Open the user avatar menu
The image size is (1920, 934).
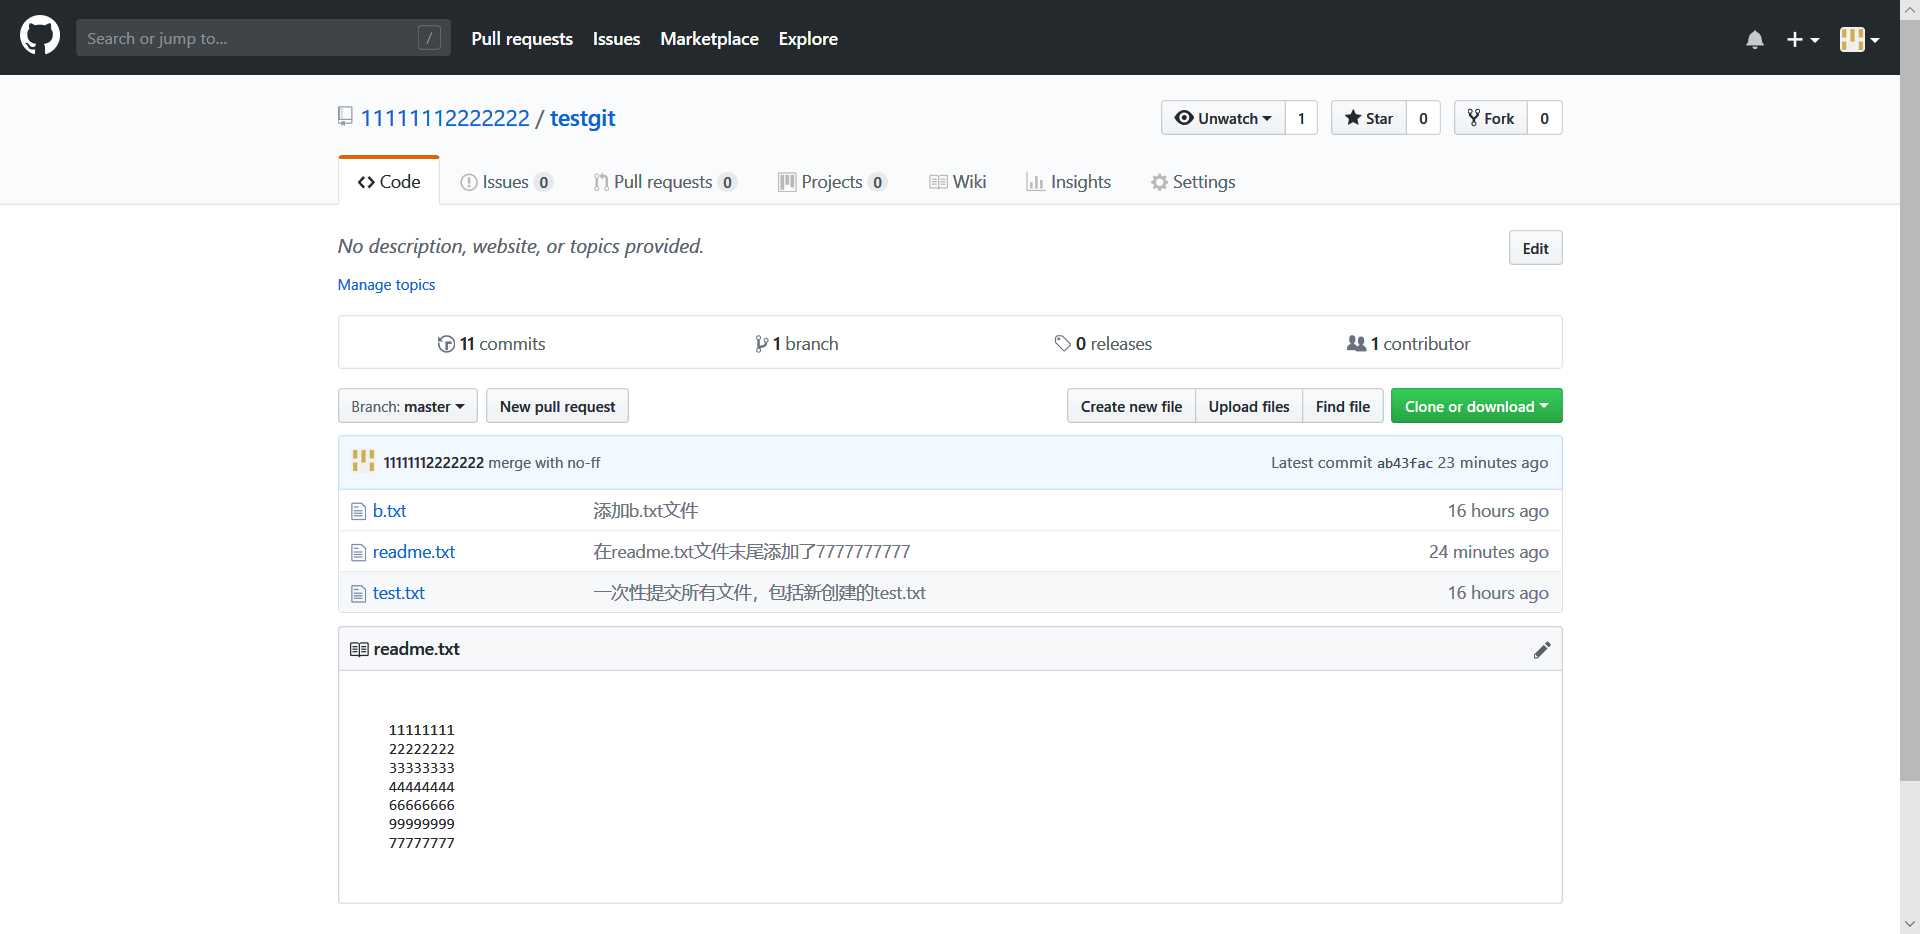pyautogui.click(x=1859, y=39)
